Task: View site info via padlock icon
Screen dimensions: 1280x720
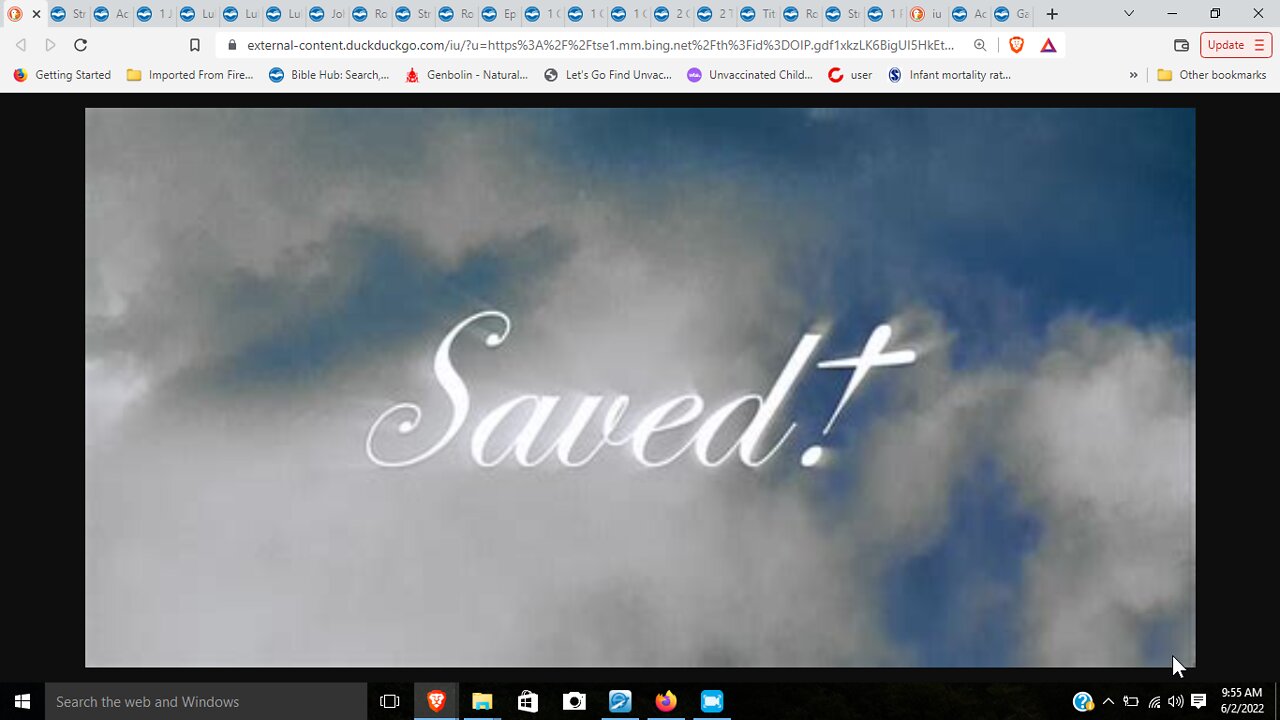Action: 232,45
